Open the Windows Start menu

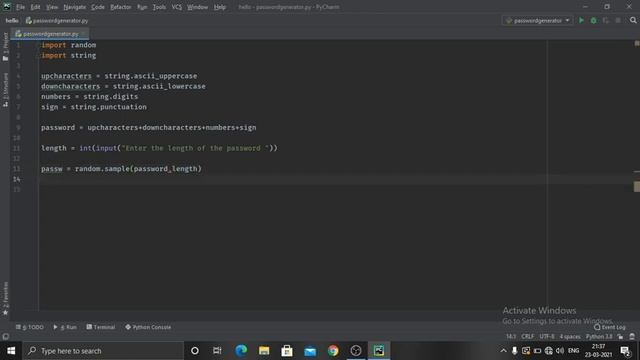coord(11,351)
